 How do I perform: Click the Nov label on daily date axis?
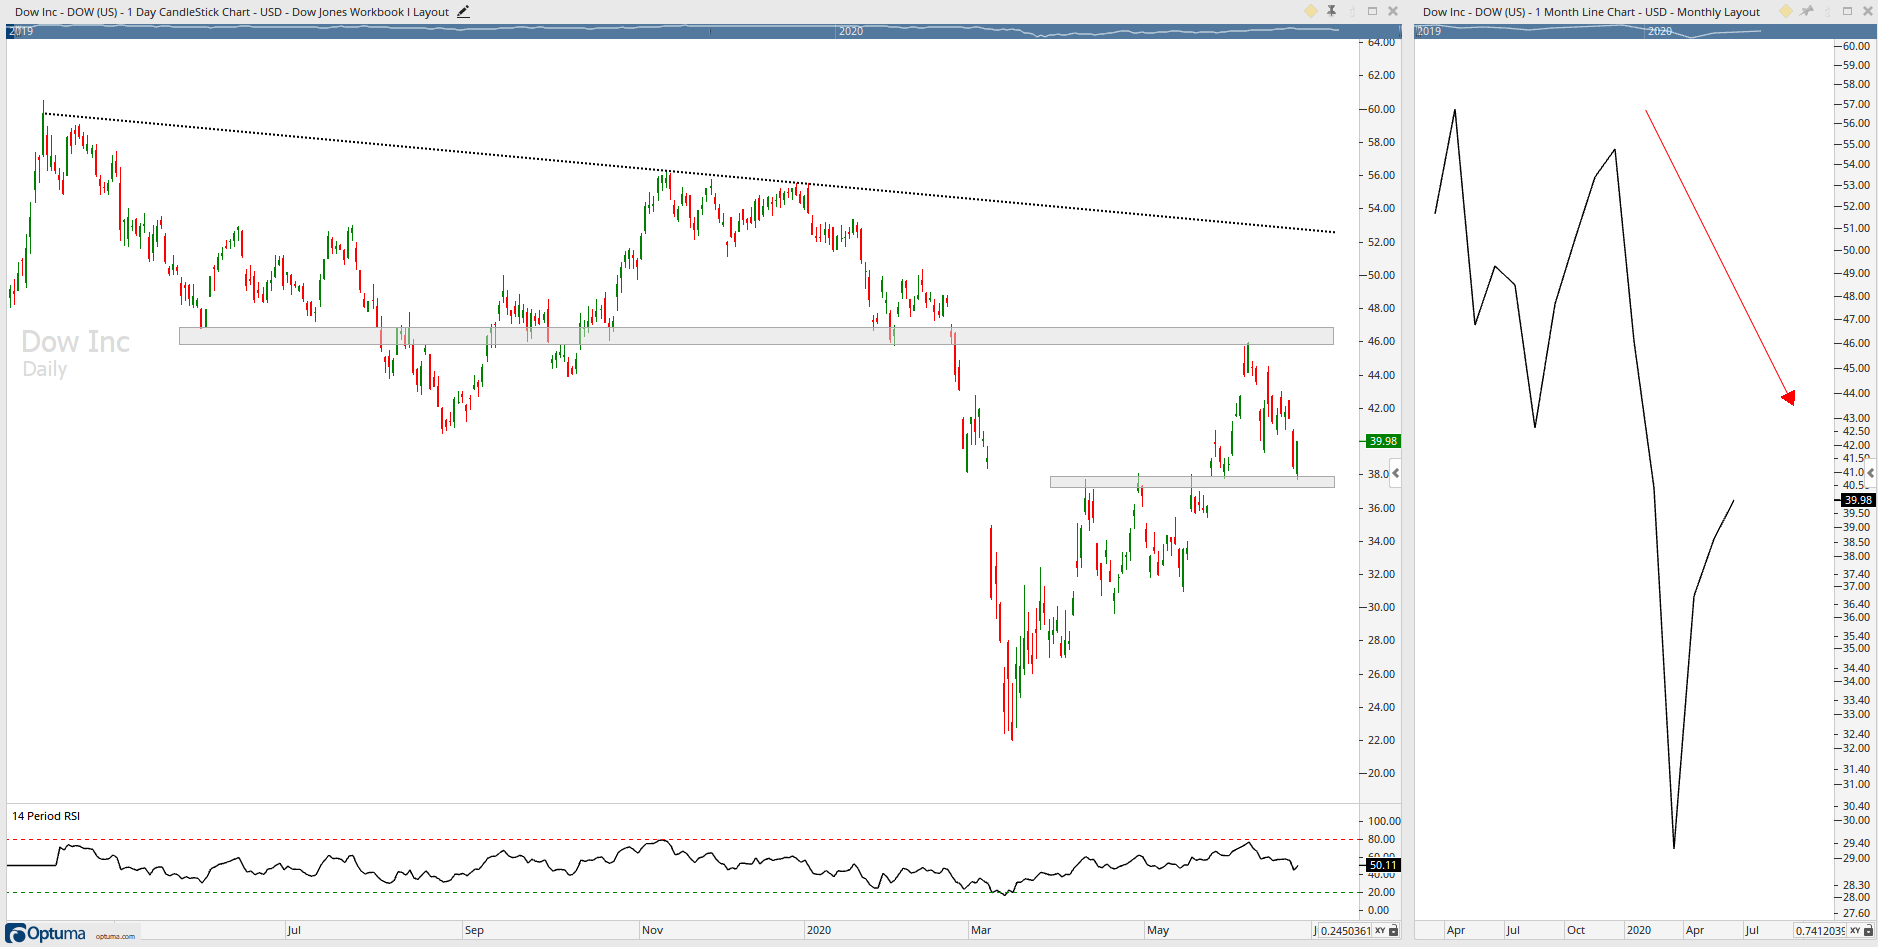[653, 930]
